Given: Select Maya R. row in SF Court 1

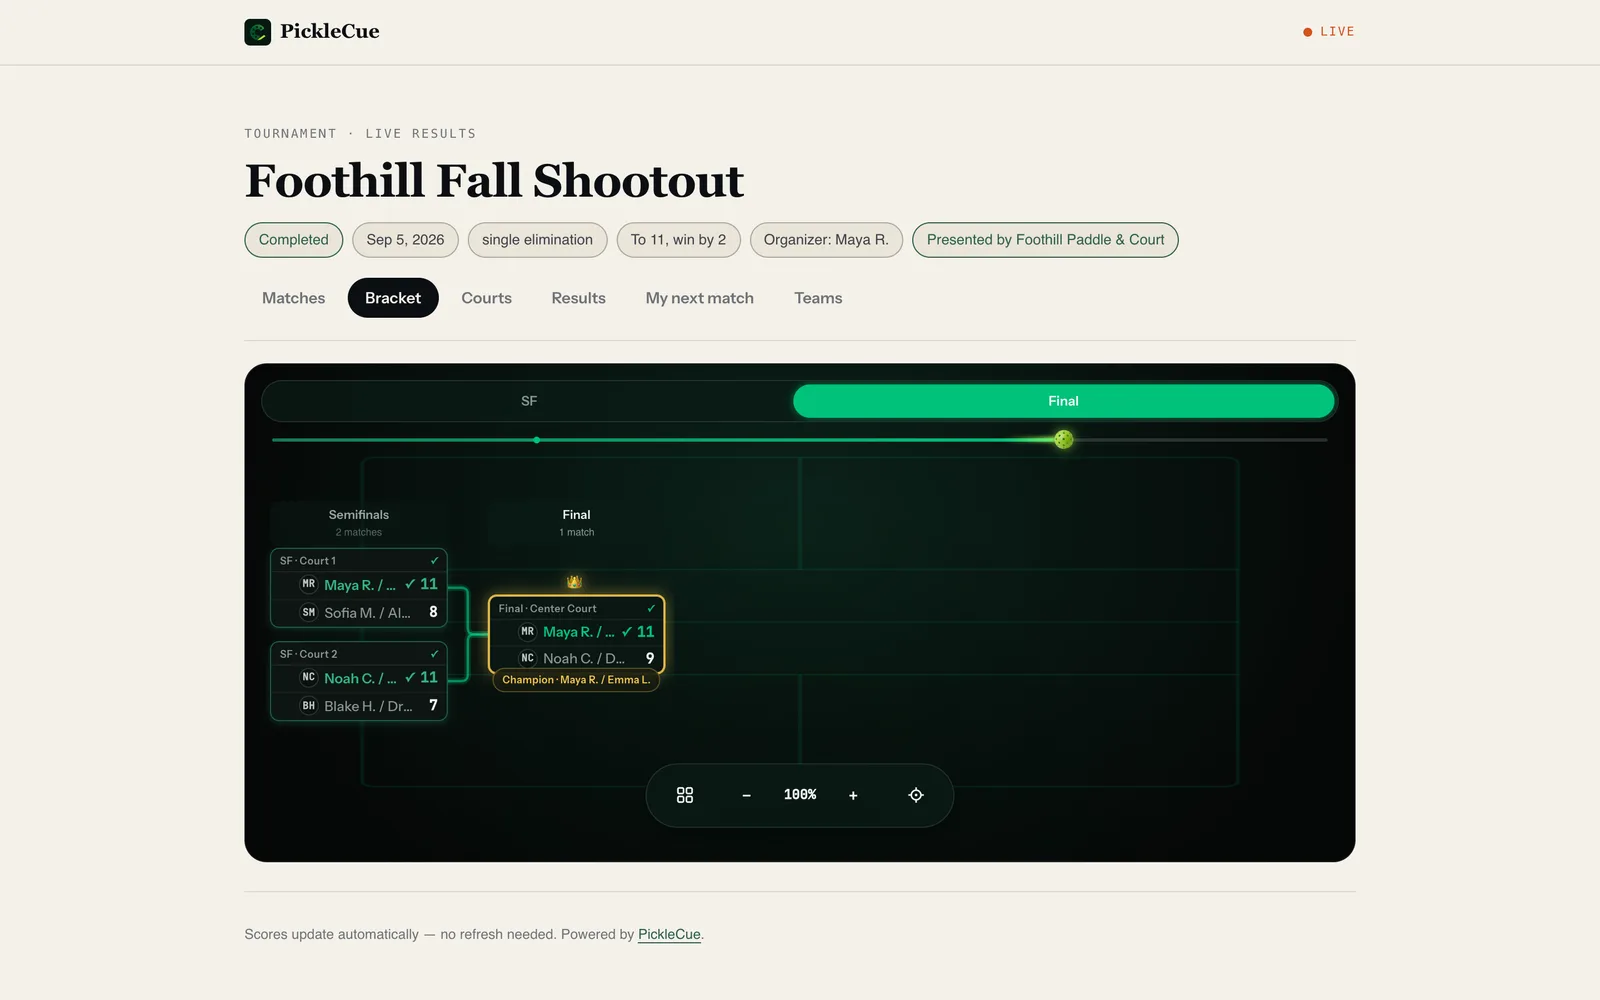Looking at the screenshot, I should (359, 584).
